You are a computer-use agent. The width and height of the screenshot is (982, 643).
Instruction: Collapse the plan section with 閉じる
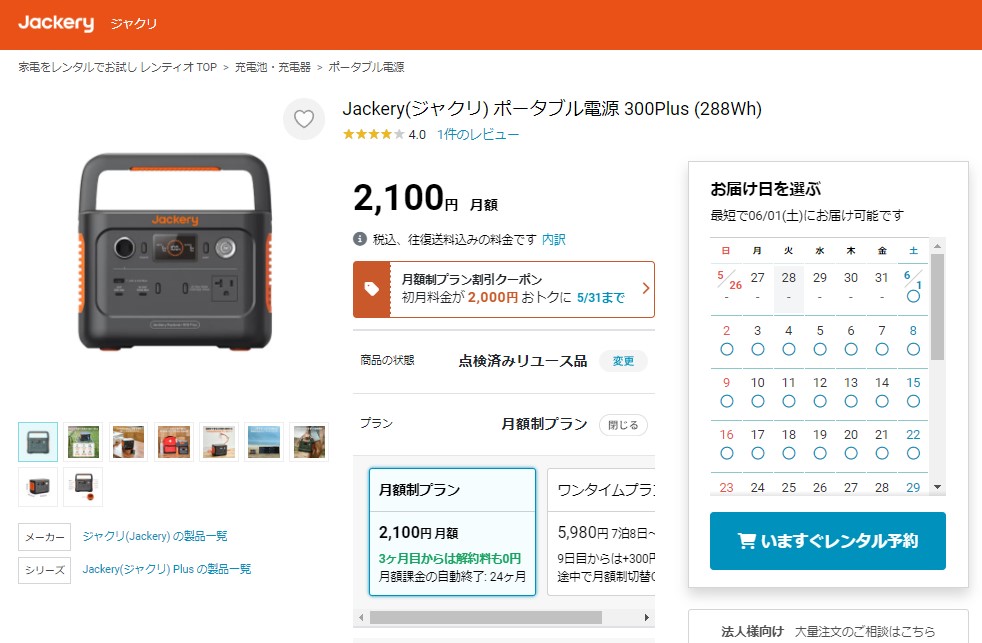(x=623, y=424)
